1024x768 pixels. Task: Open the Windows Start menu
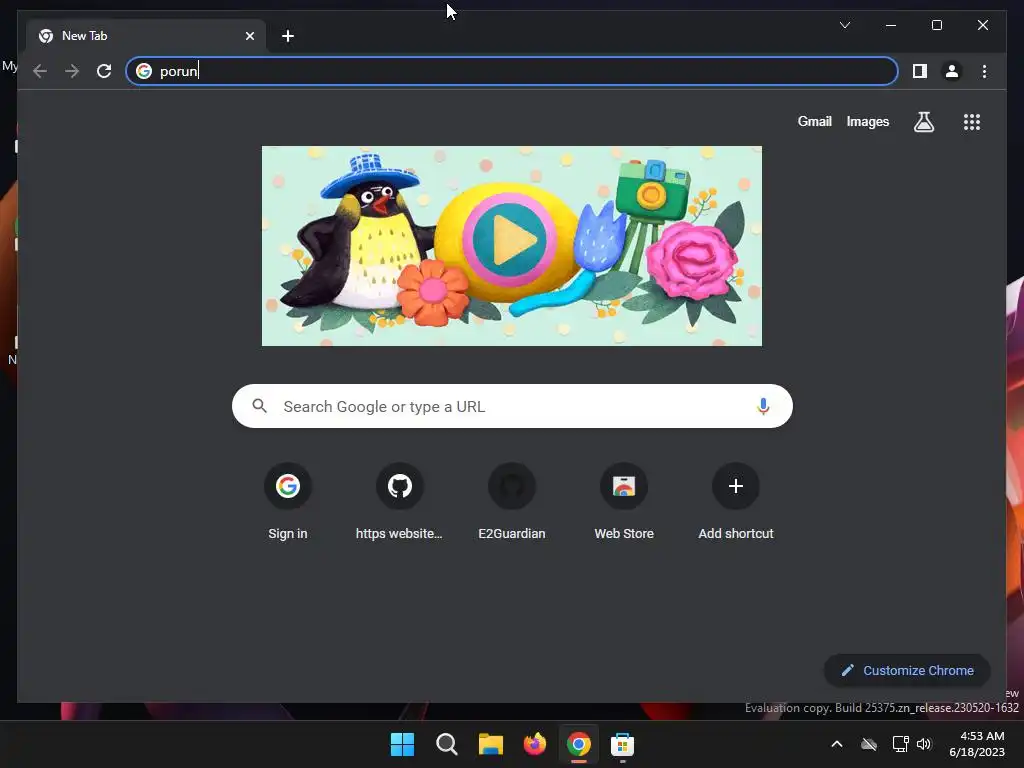point(402,744)
